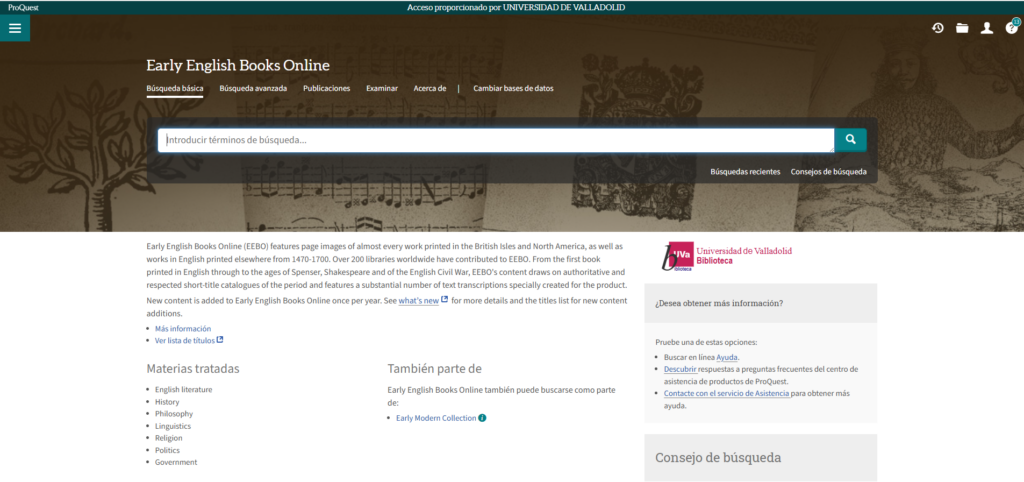Image resolution: width=1024 pixels, height=482 pixels.
Task: Open the Publicaciones menu item
Action: (x=327, y=88)
